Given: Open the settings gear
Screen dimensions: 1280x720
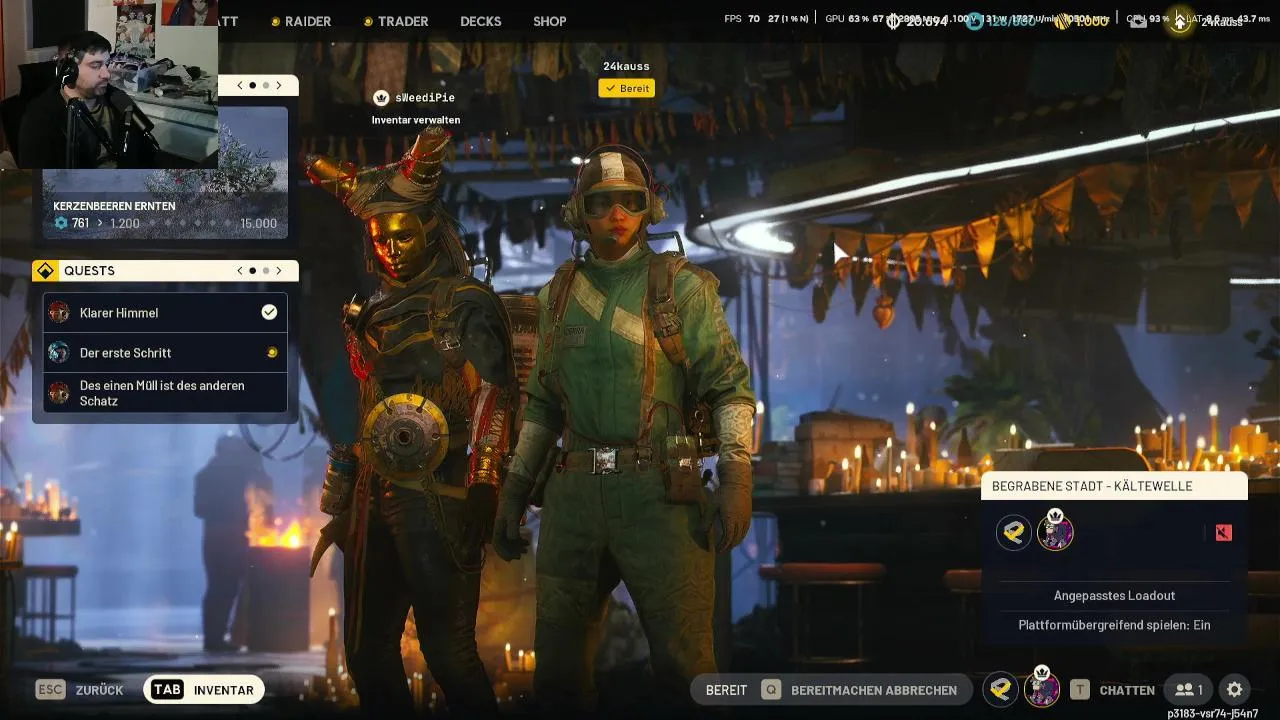Looking at the screenshot, I should (1235, 690).
